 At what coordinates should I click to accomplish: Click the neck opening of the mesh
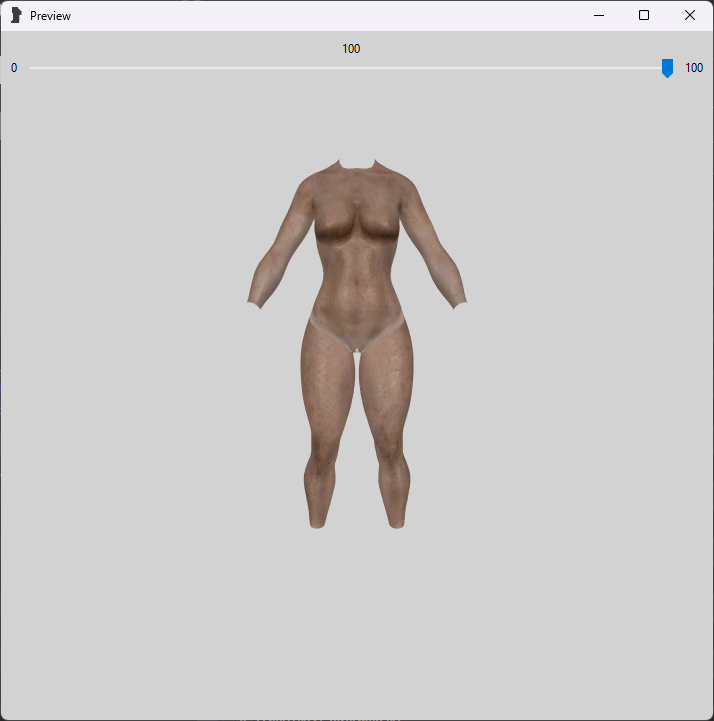coord(357,167)
